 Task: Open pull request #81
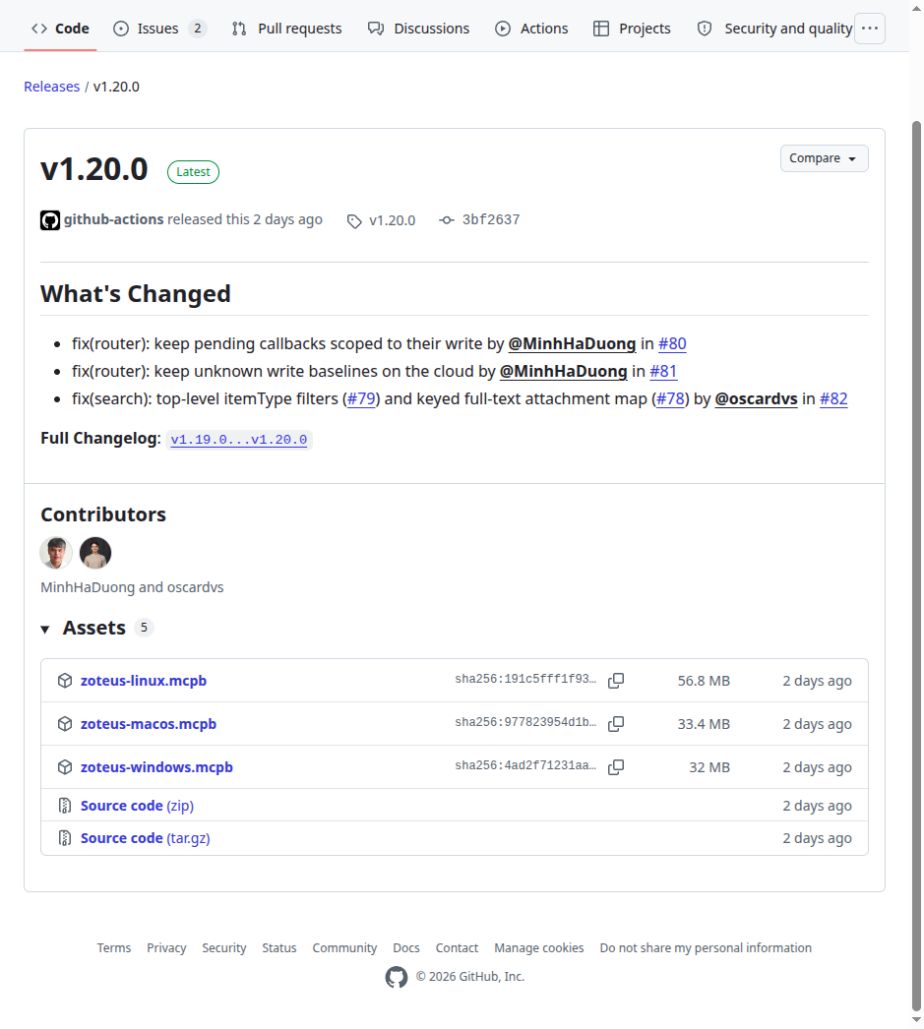coord(663,371)
